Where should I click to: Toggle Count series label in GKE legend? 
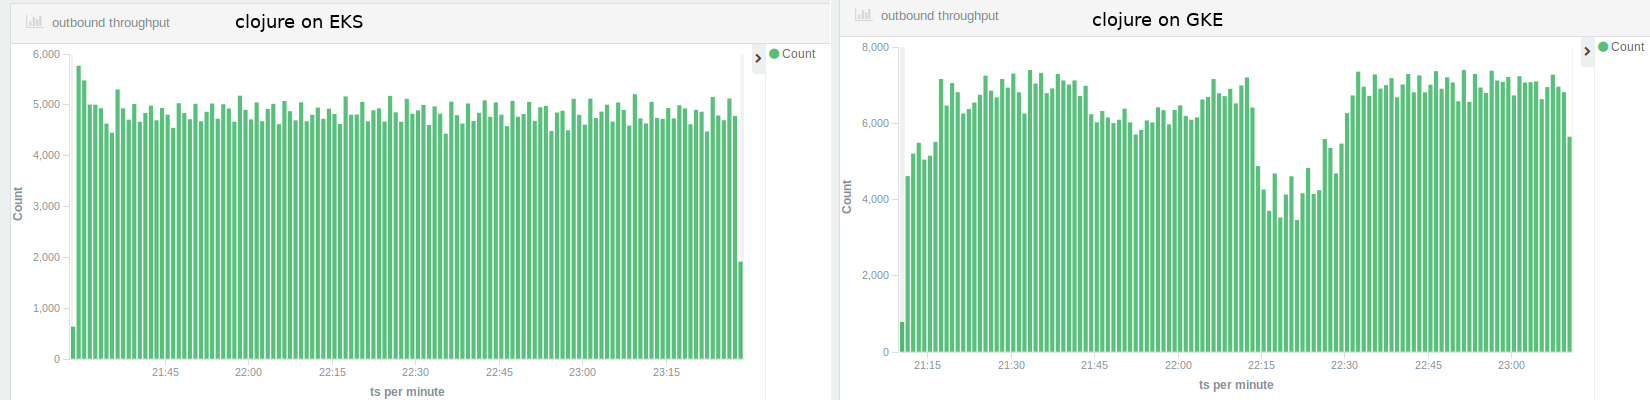click(1627, 47)
